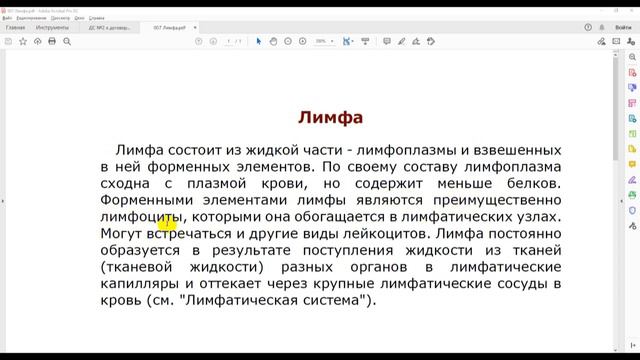Open the Справка menu
The width and height of the screenshot is (640, 360).
pos(97,18)
